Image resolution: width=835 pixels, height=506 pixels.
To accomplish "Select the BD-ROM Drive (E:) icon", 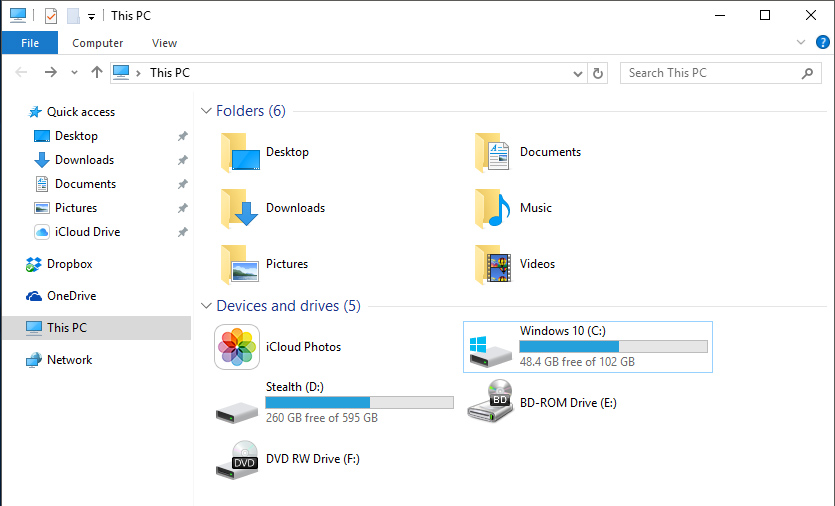I will pyautogui.click(x=490, y=402).
